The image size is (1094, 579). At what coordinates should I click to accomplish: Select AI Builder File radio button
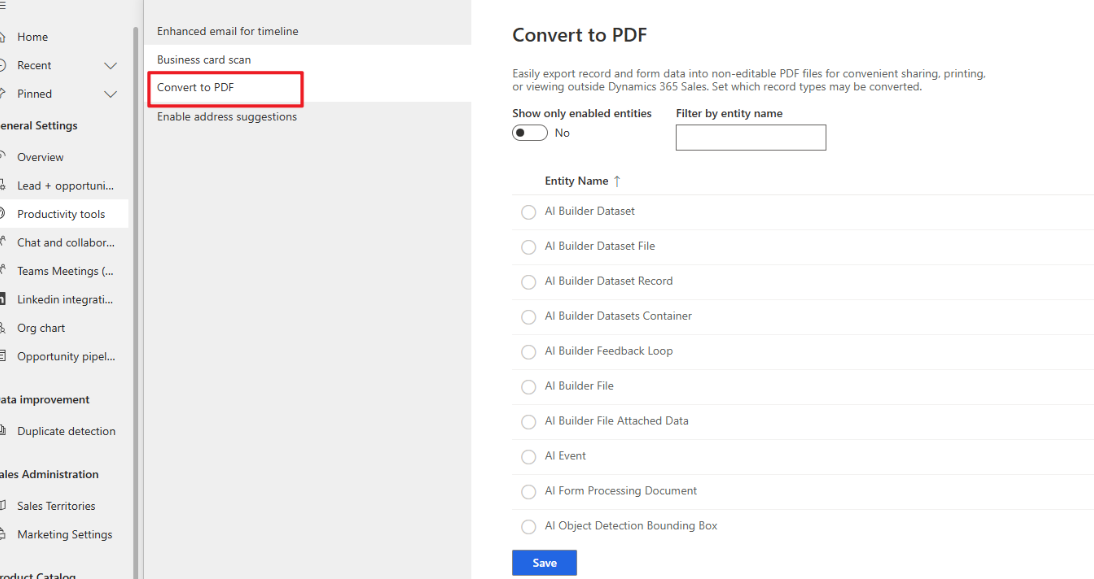[x=529, y=386]
